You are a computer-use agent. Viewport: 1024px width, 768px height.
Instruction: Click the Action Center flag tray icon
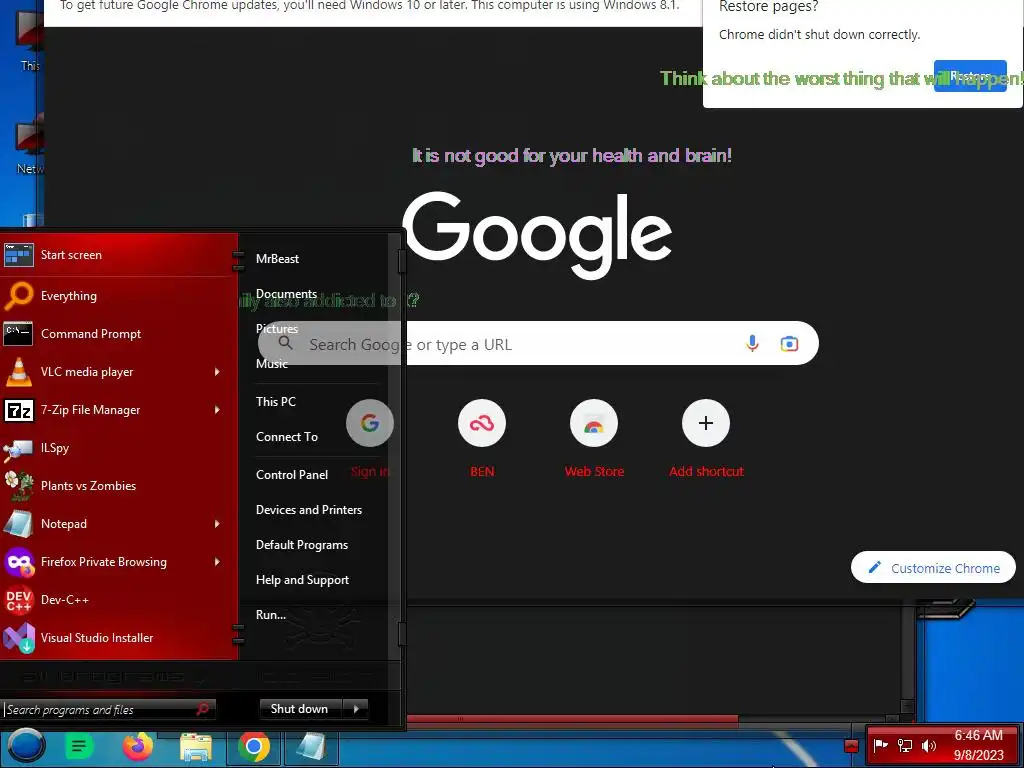(x=880, y=745)
